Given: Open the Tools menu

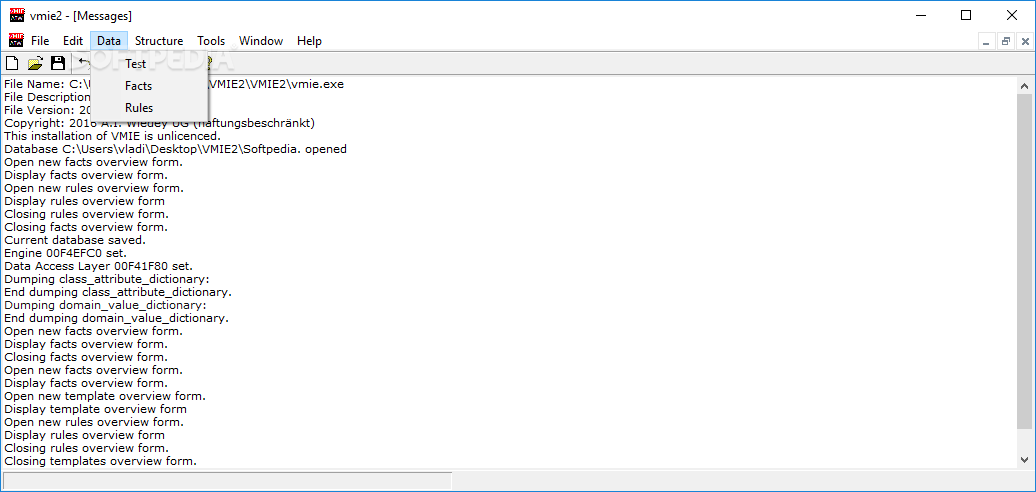Looking at the screenshot, I should pyautogui.click(x=211, y=41).
